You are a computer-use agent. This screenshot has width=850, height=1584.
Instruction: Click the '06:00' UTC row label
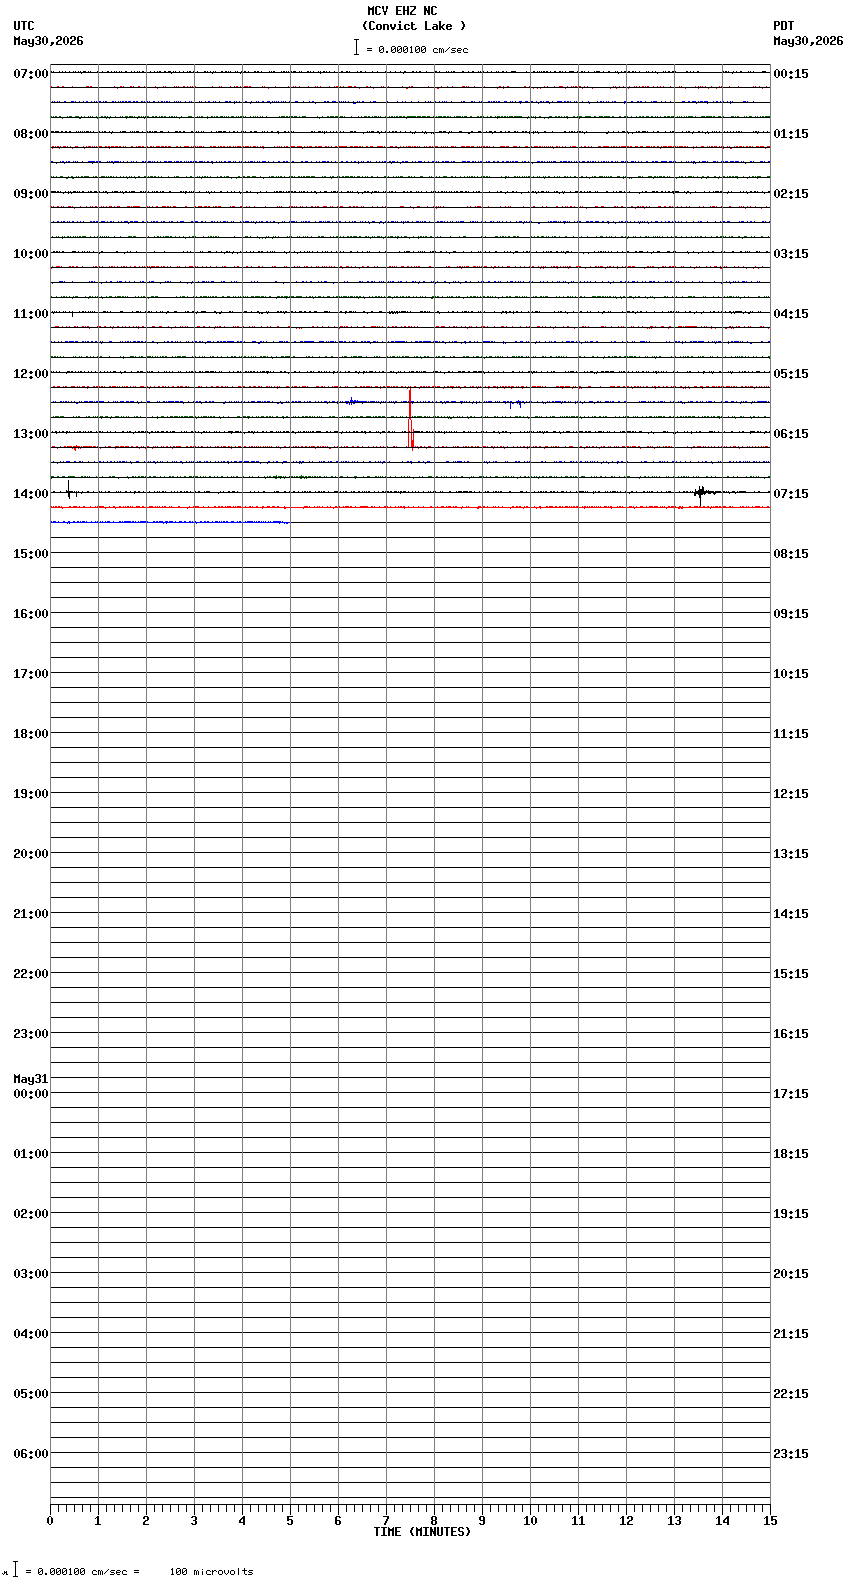(x=31, y=1454)
